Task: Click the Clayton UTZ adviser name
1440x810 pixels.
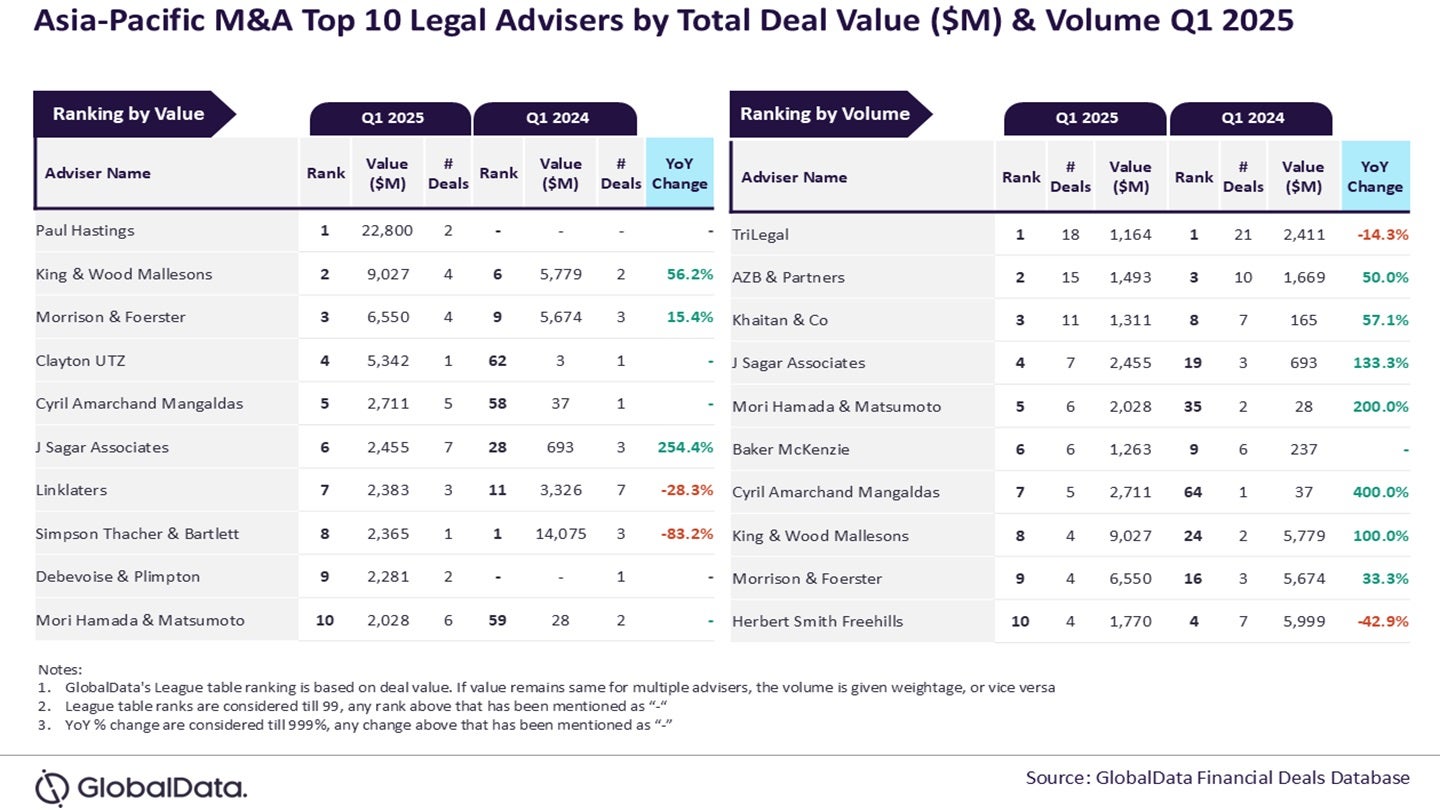Action: click(82, 360)
